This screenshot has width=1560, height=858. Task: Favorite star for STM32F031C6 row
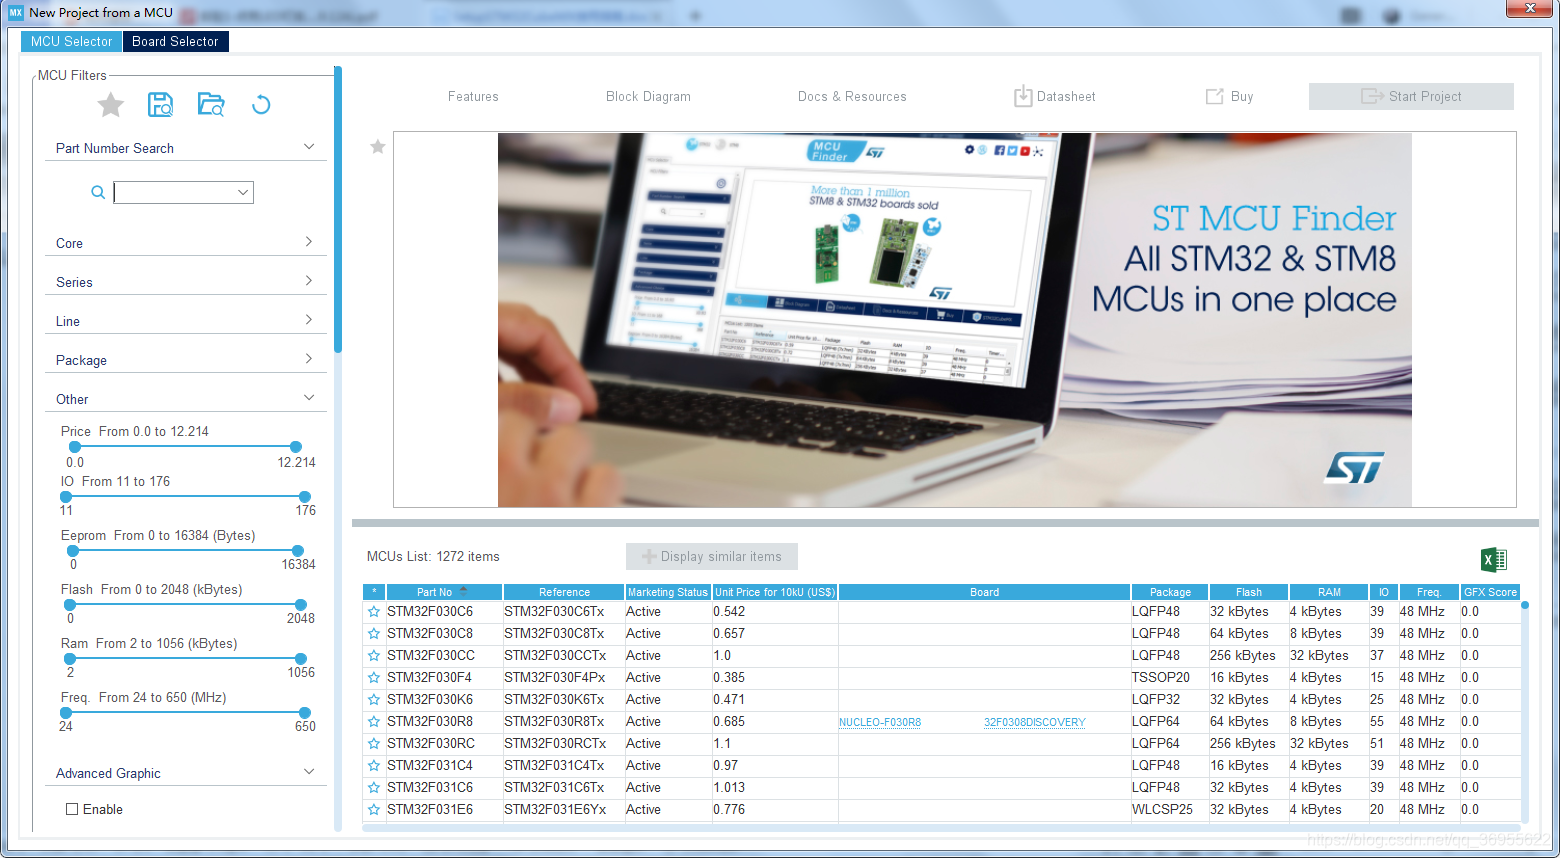click(x=374, y=788)
